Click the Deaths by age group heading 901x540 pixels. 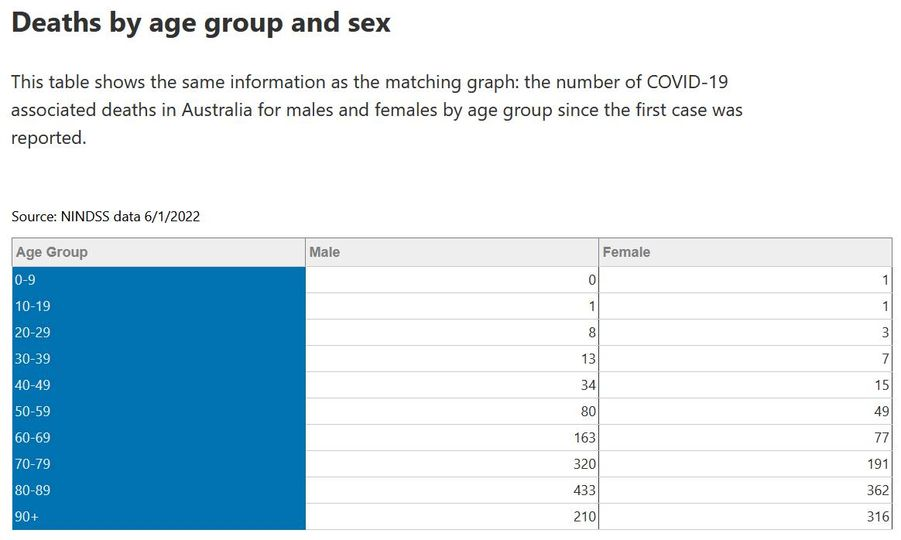click(x=201, y=24)
